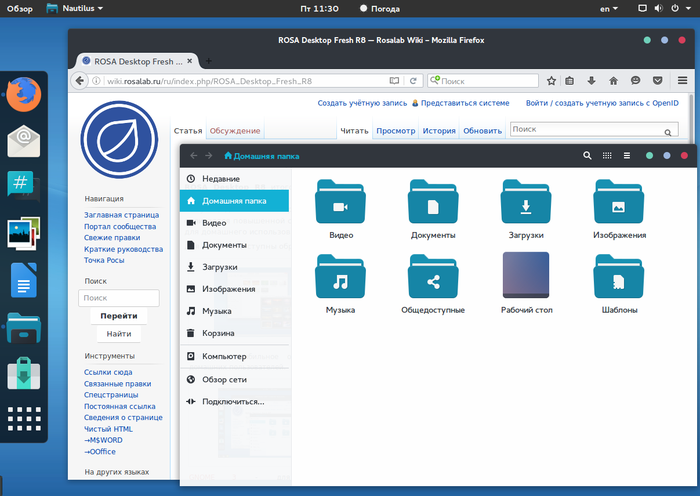The height and width of the screenshot is (496, 700).
Task: Select Недавние in Nautilus sidebar
Action: [234, 179]
